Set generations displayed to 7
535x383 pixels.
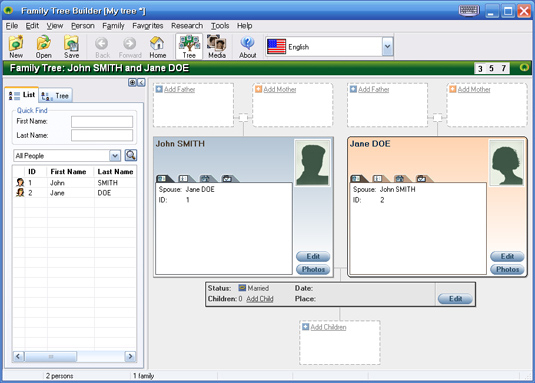[x=503, y=69]
